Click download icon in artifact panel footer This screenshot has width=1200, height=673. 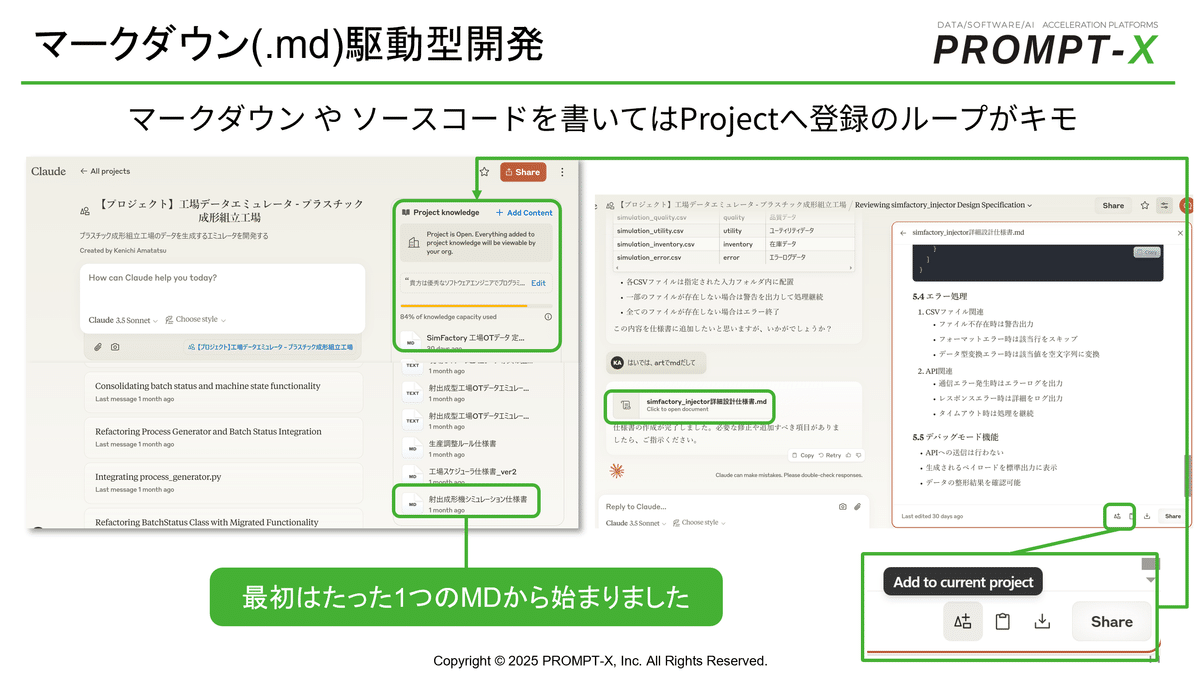[x=1147, y=516]
